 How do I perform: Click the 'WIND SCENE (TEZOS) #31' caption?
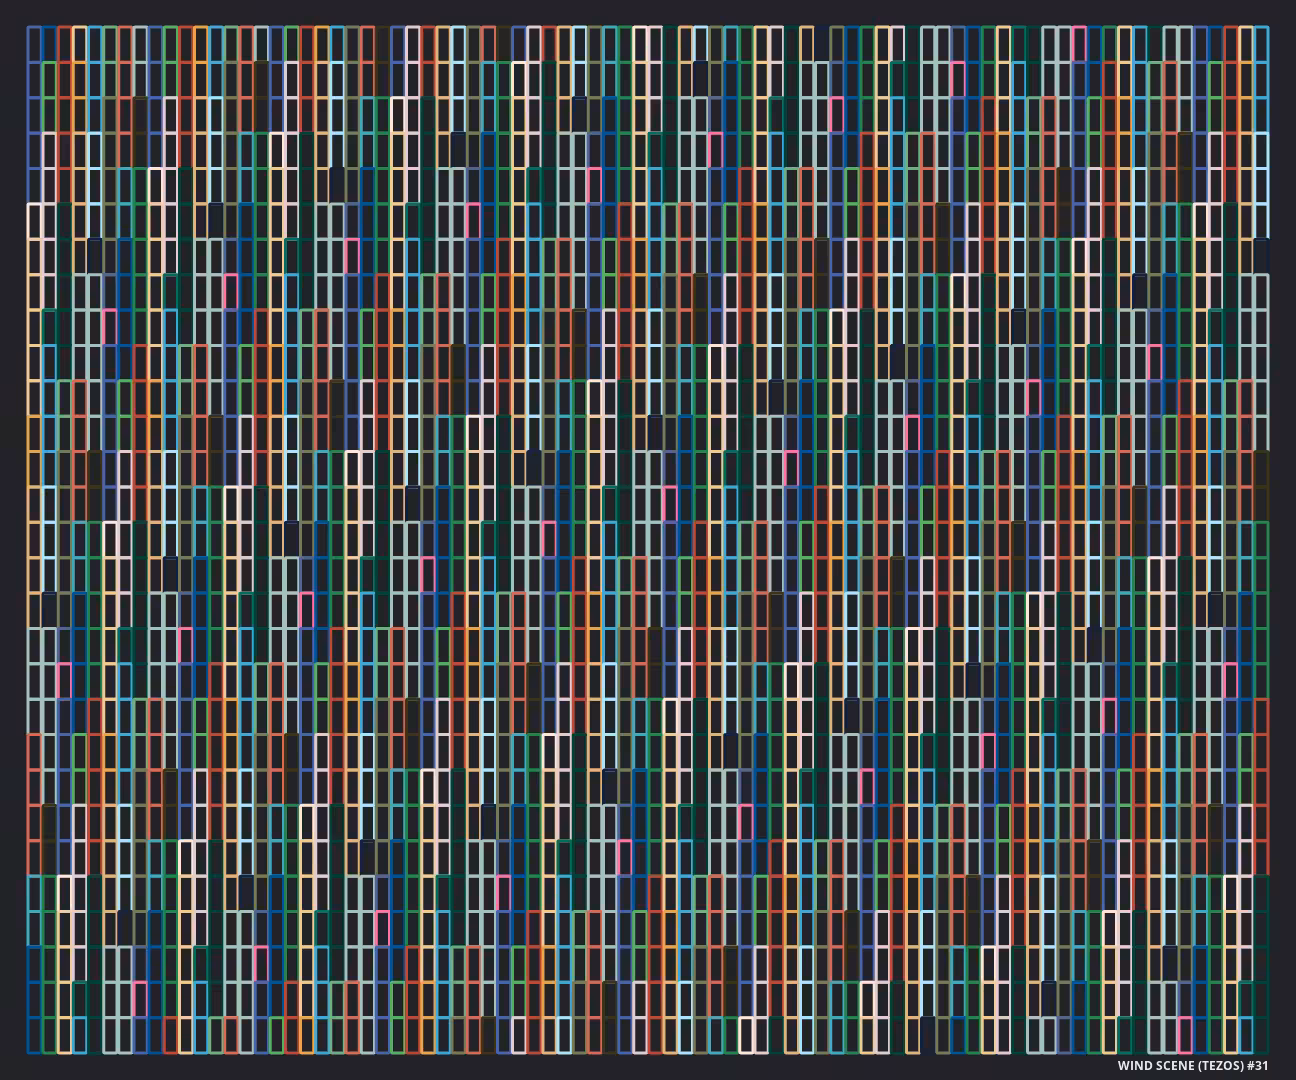(x=1193, y=1065)
